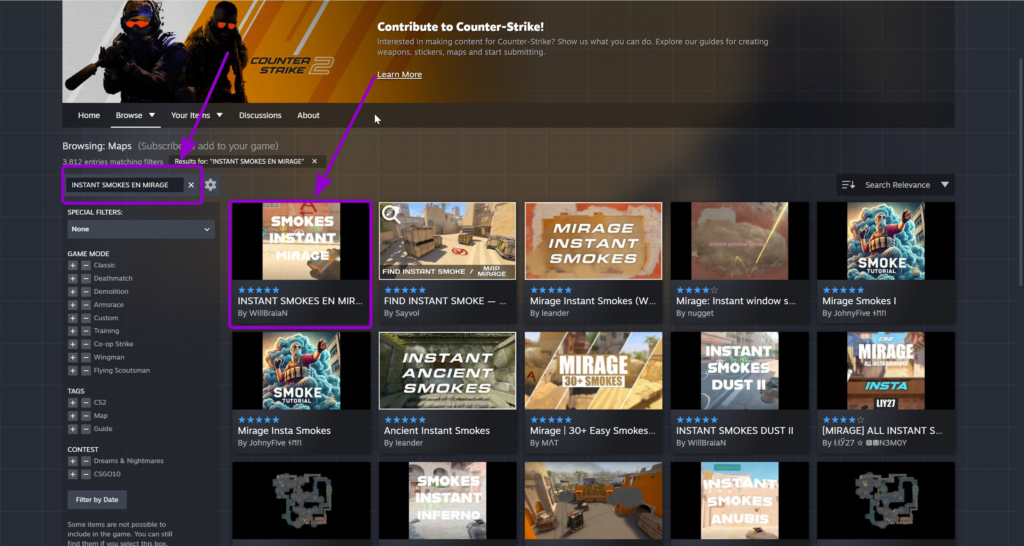Open the Mirage: Instant window smoke thumbnail
The height and width of the screenshot is (546, 1024).
point(739,241)
